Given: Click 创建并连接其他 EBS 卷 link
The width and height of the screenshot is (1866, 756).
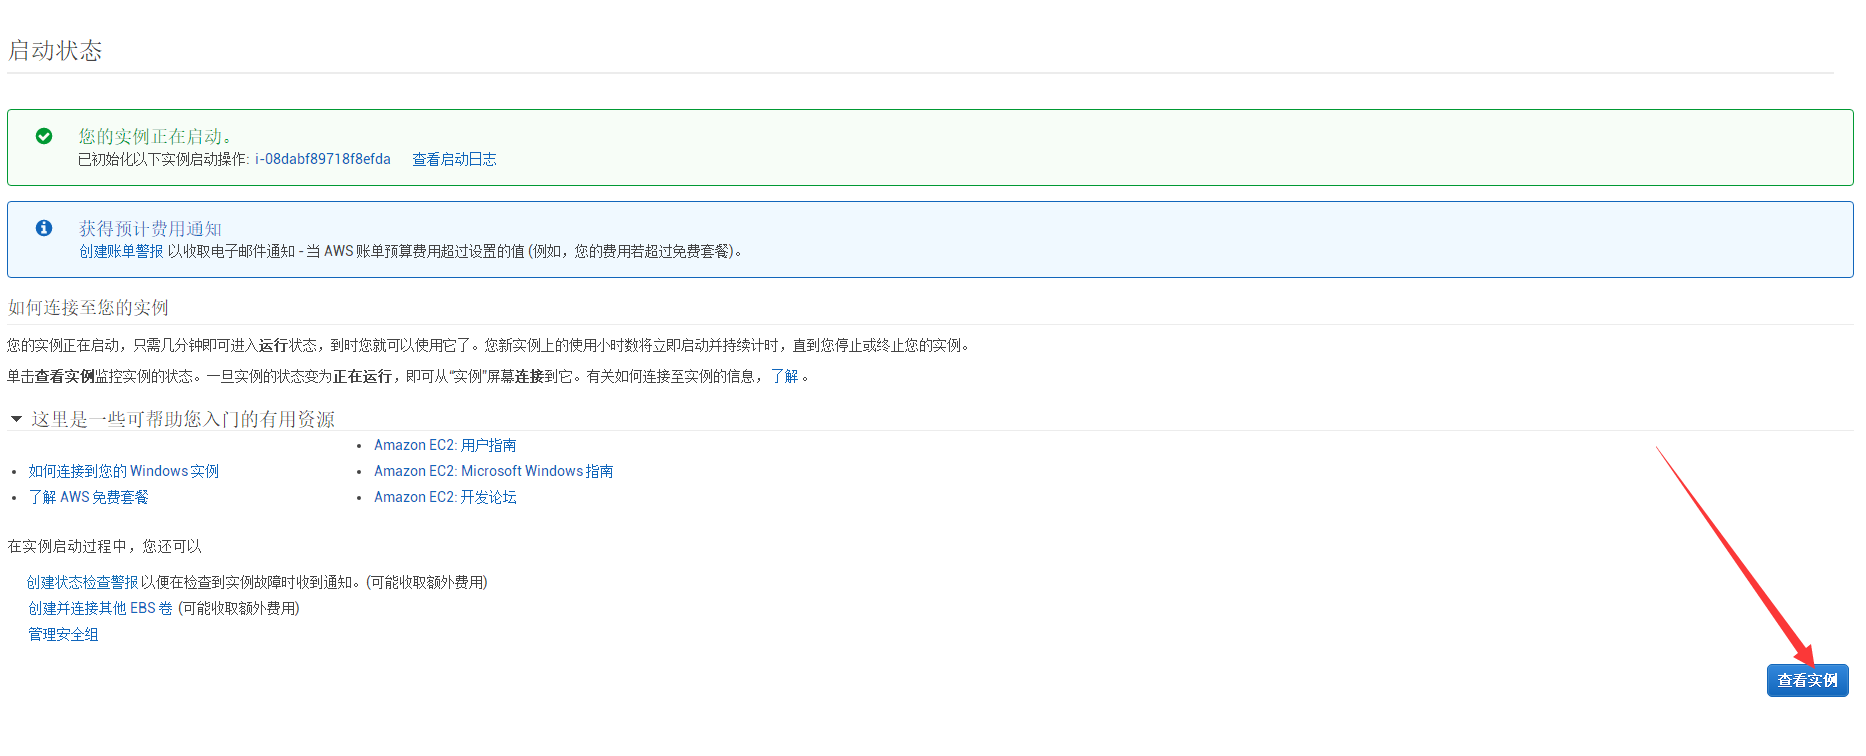Looking at the screenshot, I should (100, 608).
